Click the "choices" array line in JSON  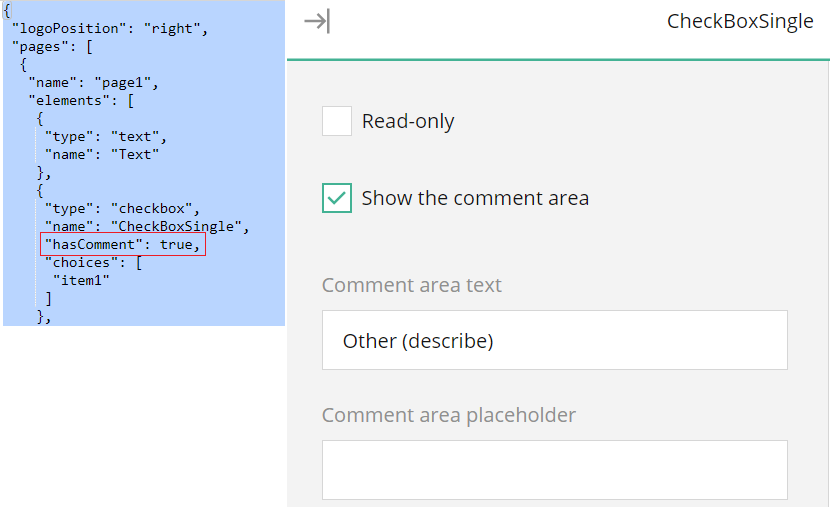click(93, 263)
